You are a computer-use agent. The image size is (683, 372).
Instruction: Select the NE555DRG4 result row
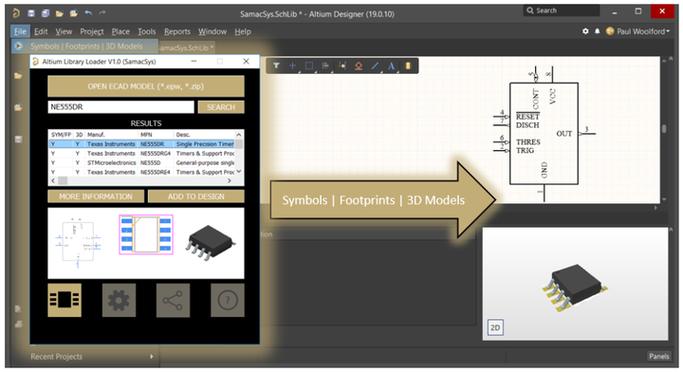tap(142, 153)
